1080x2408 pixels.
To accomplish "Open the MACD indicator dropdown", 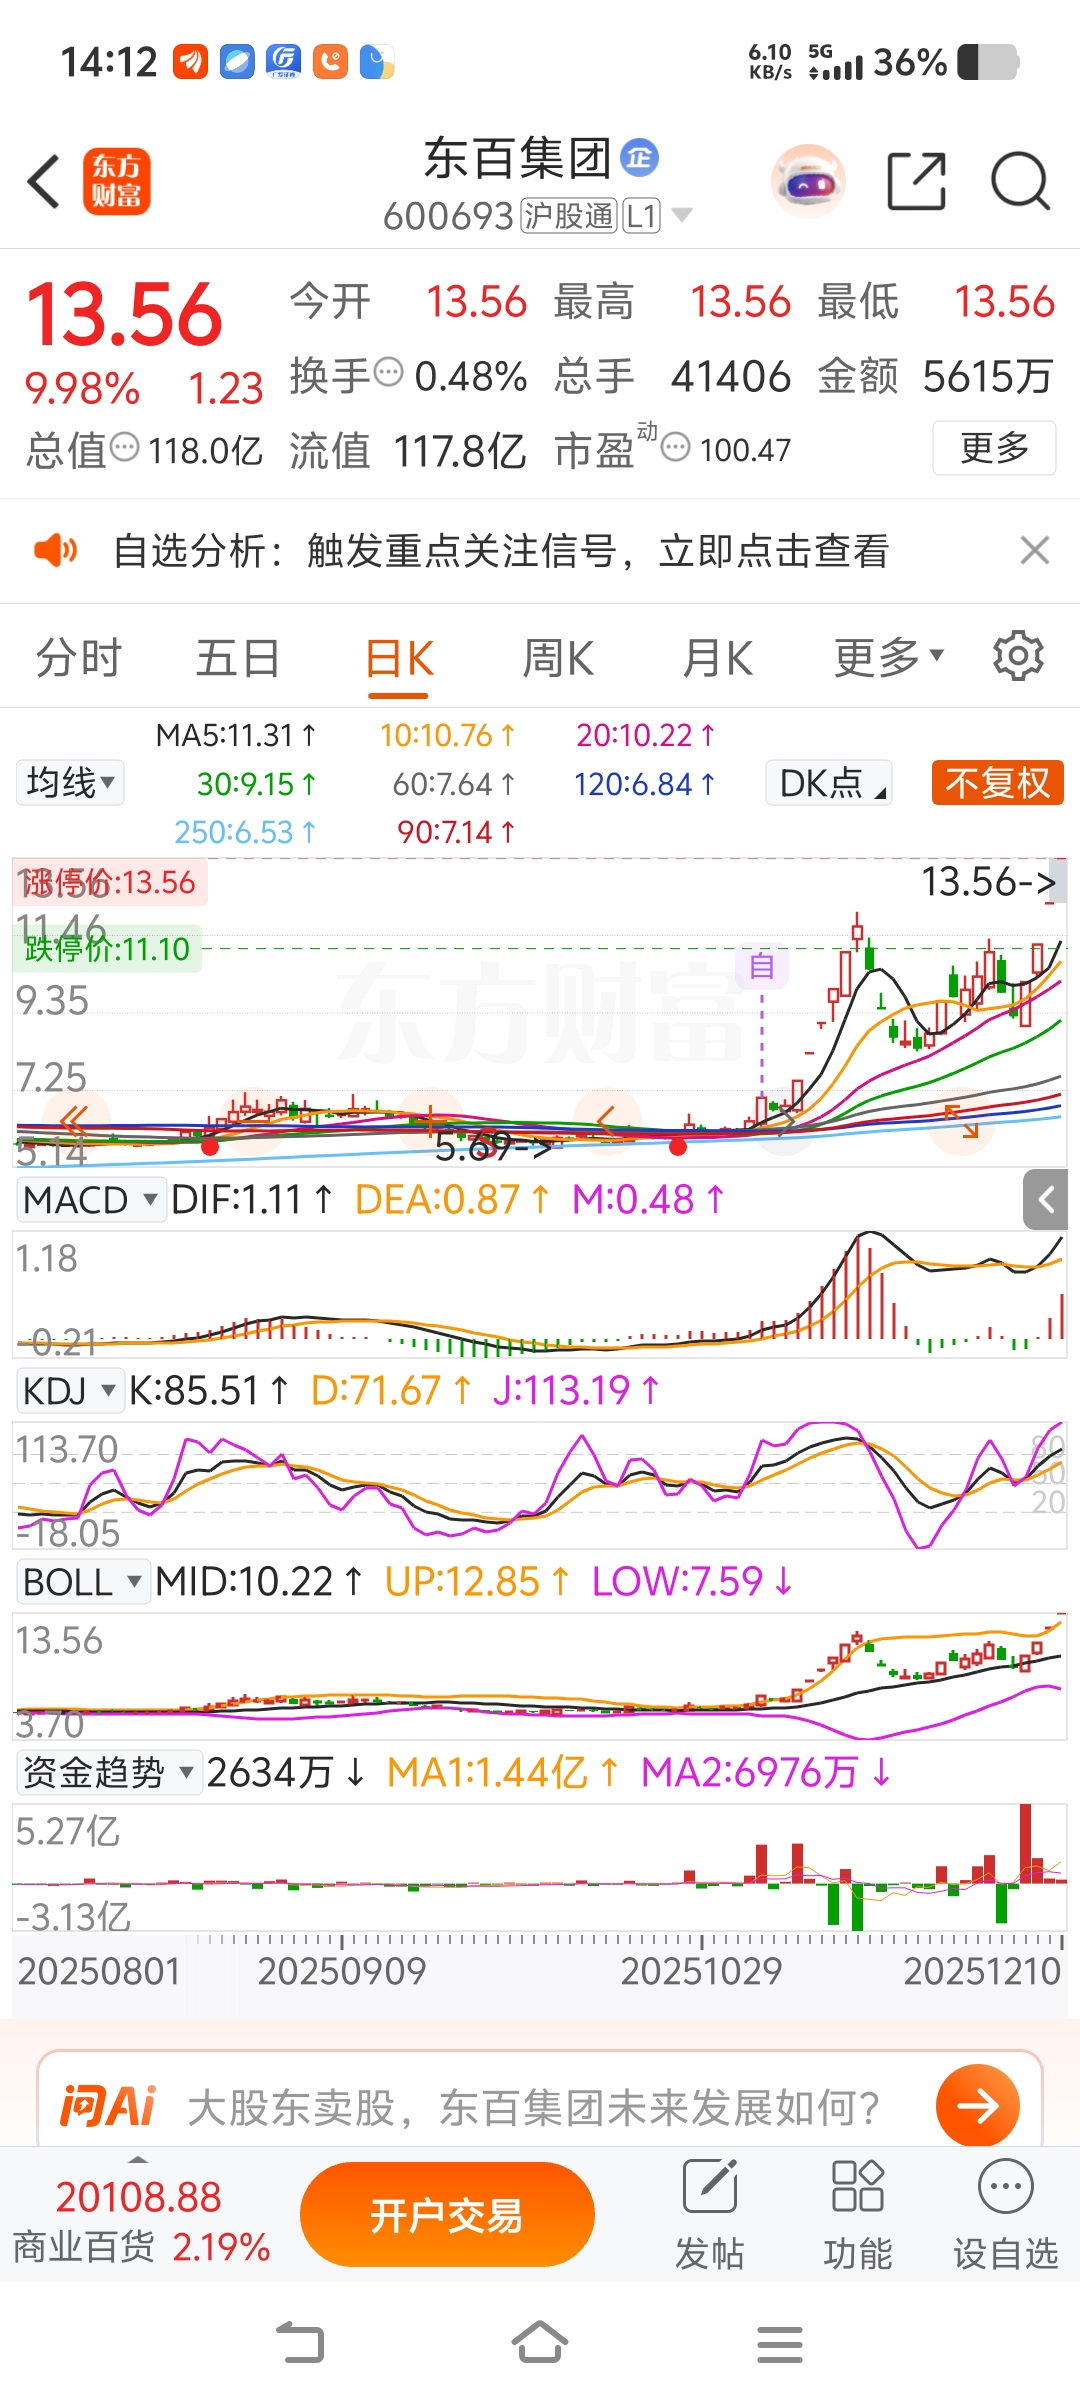I will (x=90, y=1199).
